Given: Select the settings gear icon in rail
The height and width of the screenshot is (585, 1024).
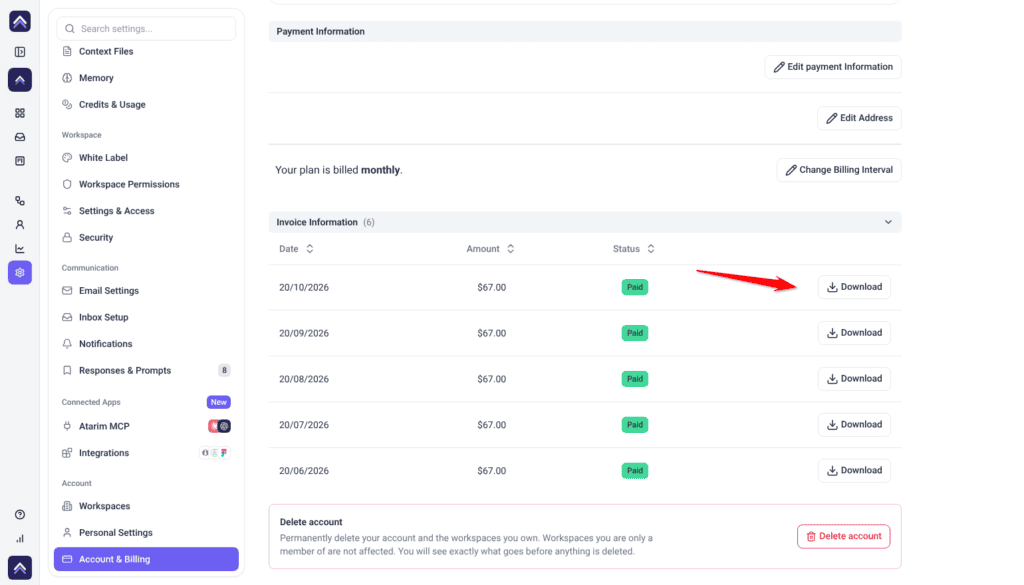Looking at the screenshot, I should 20,273.
